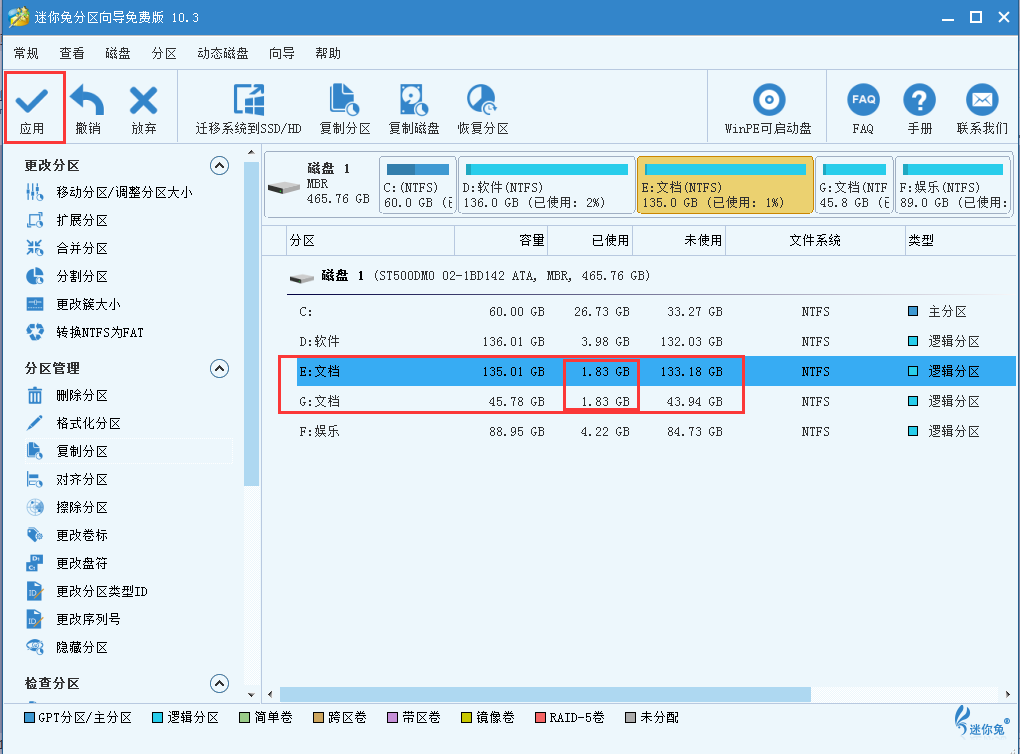Choose 合并分区 in sidebar
Screen dimensions: 1020x754
coord(66,248)
